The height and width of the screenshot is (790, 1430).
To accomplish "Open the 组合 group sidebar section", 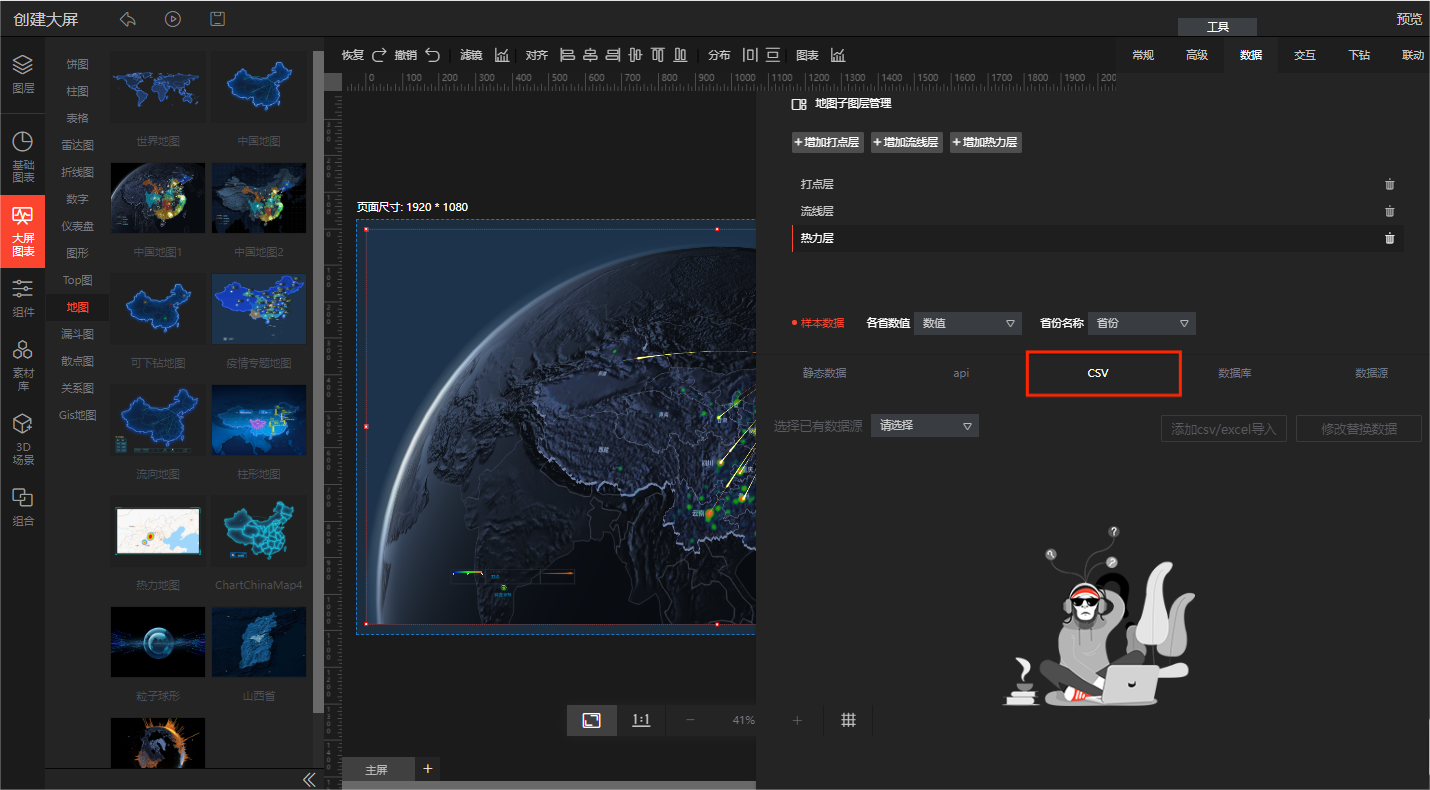I will coord(23,508).
